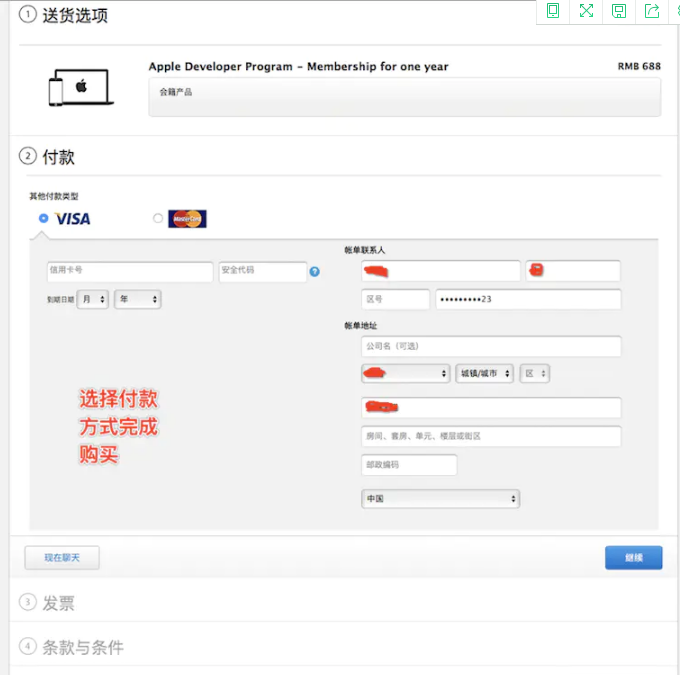Screen dimensions: 680x675
Task: Click the 帐单联系人 label
Action: point(365,250)
